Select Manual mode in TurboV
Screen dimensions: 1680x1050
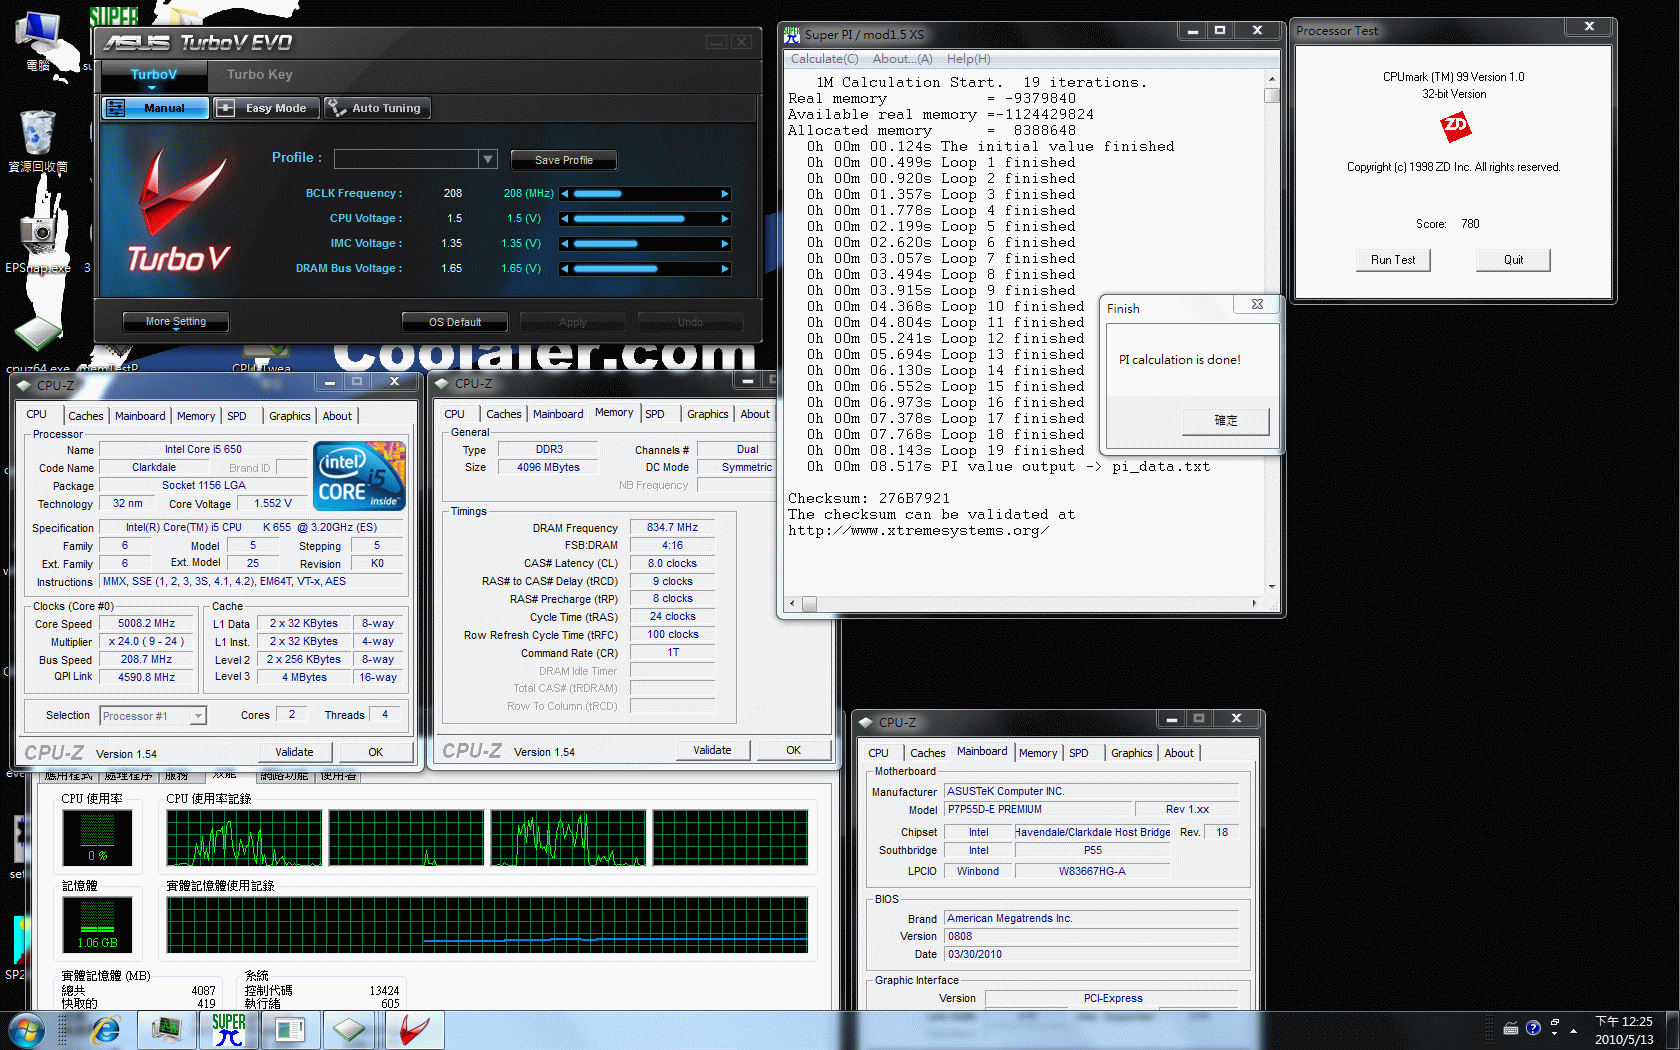coord(155,108)
